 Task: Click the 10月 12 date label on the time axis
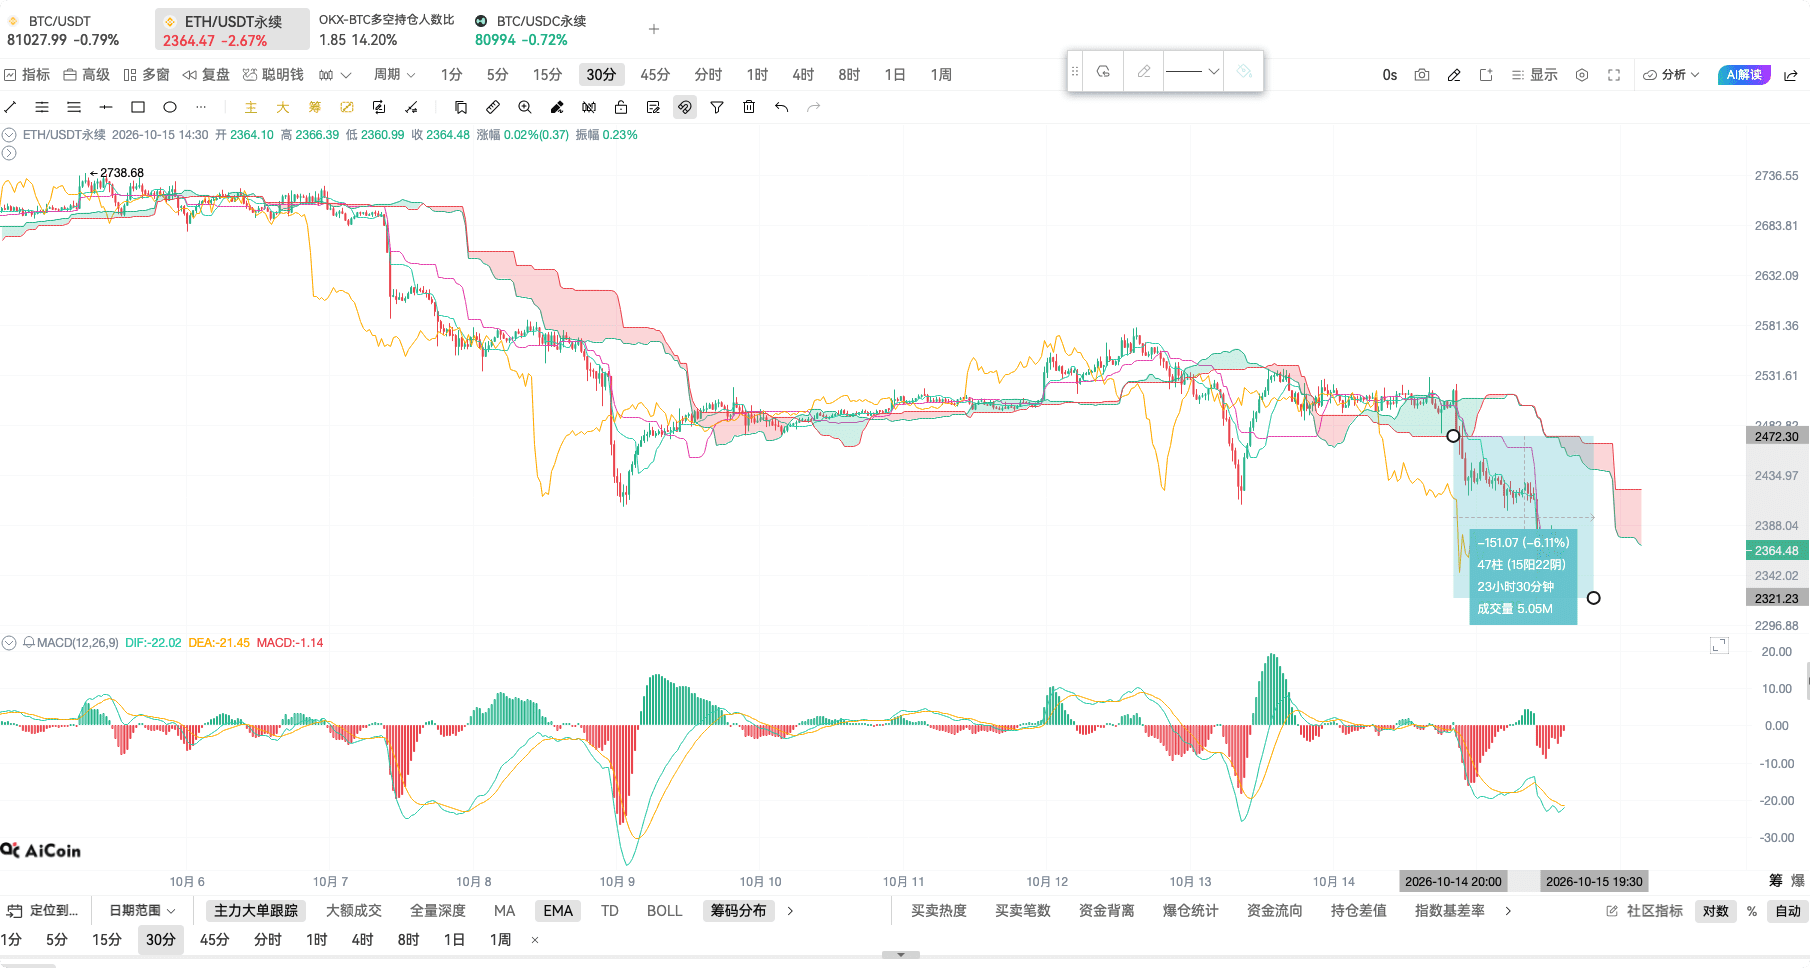1047,882
